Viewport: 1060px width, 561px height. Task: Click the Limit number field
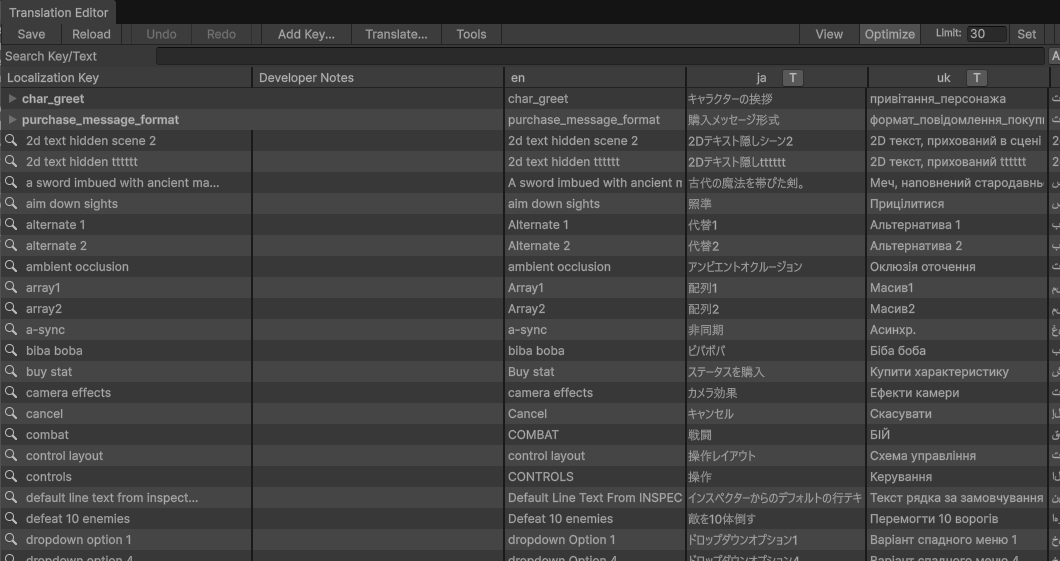(986, 34)
